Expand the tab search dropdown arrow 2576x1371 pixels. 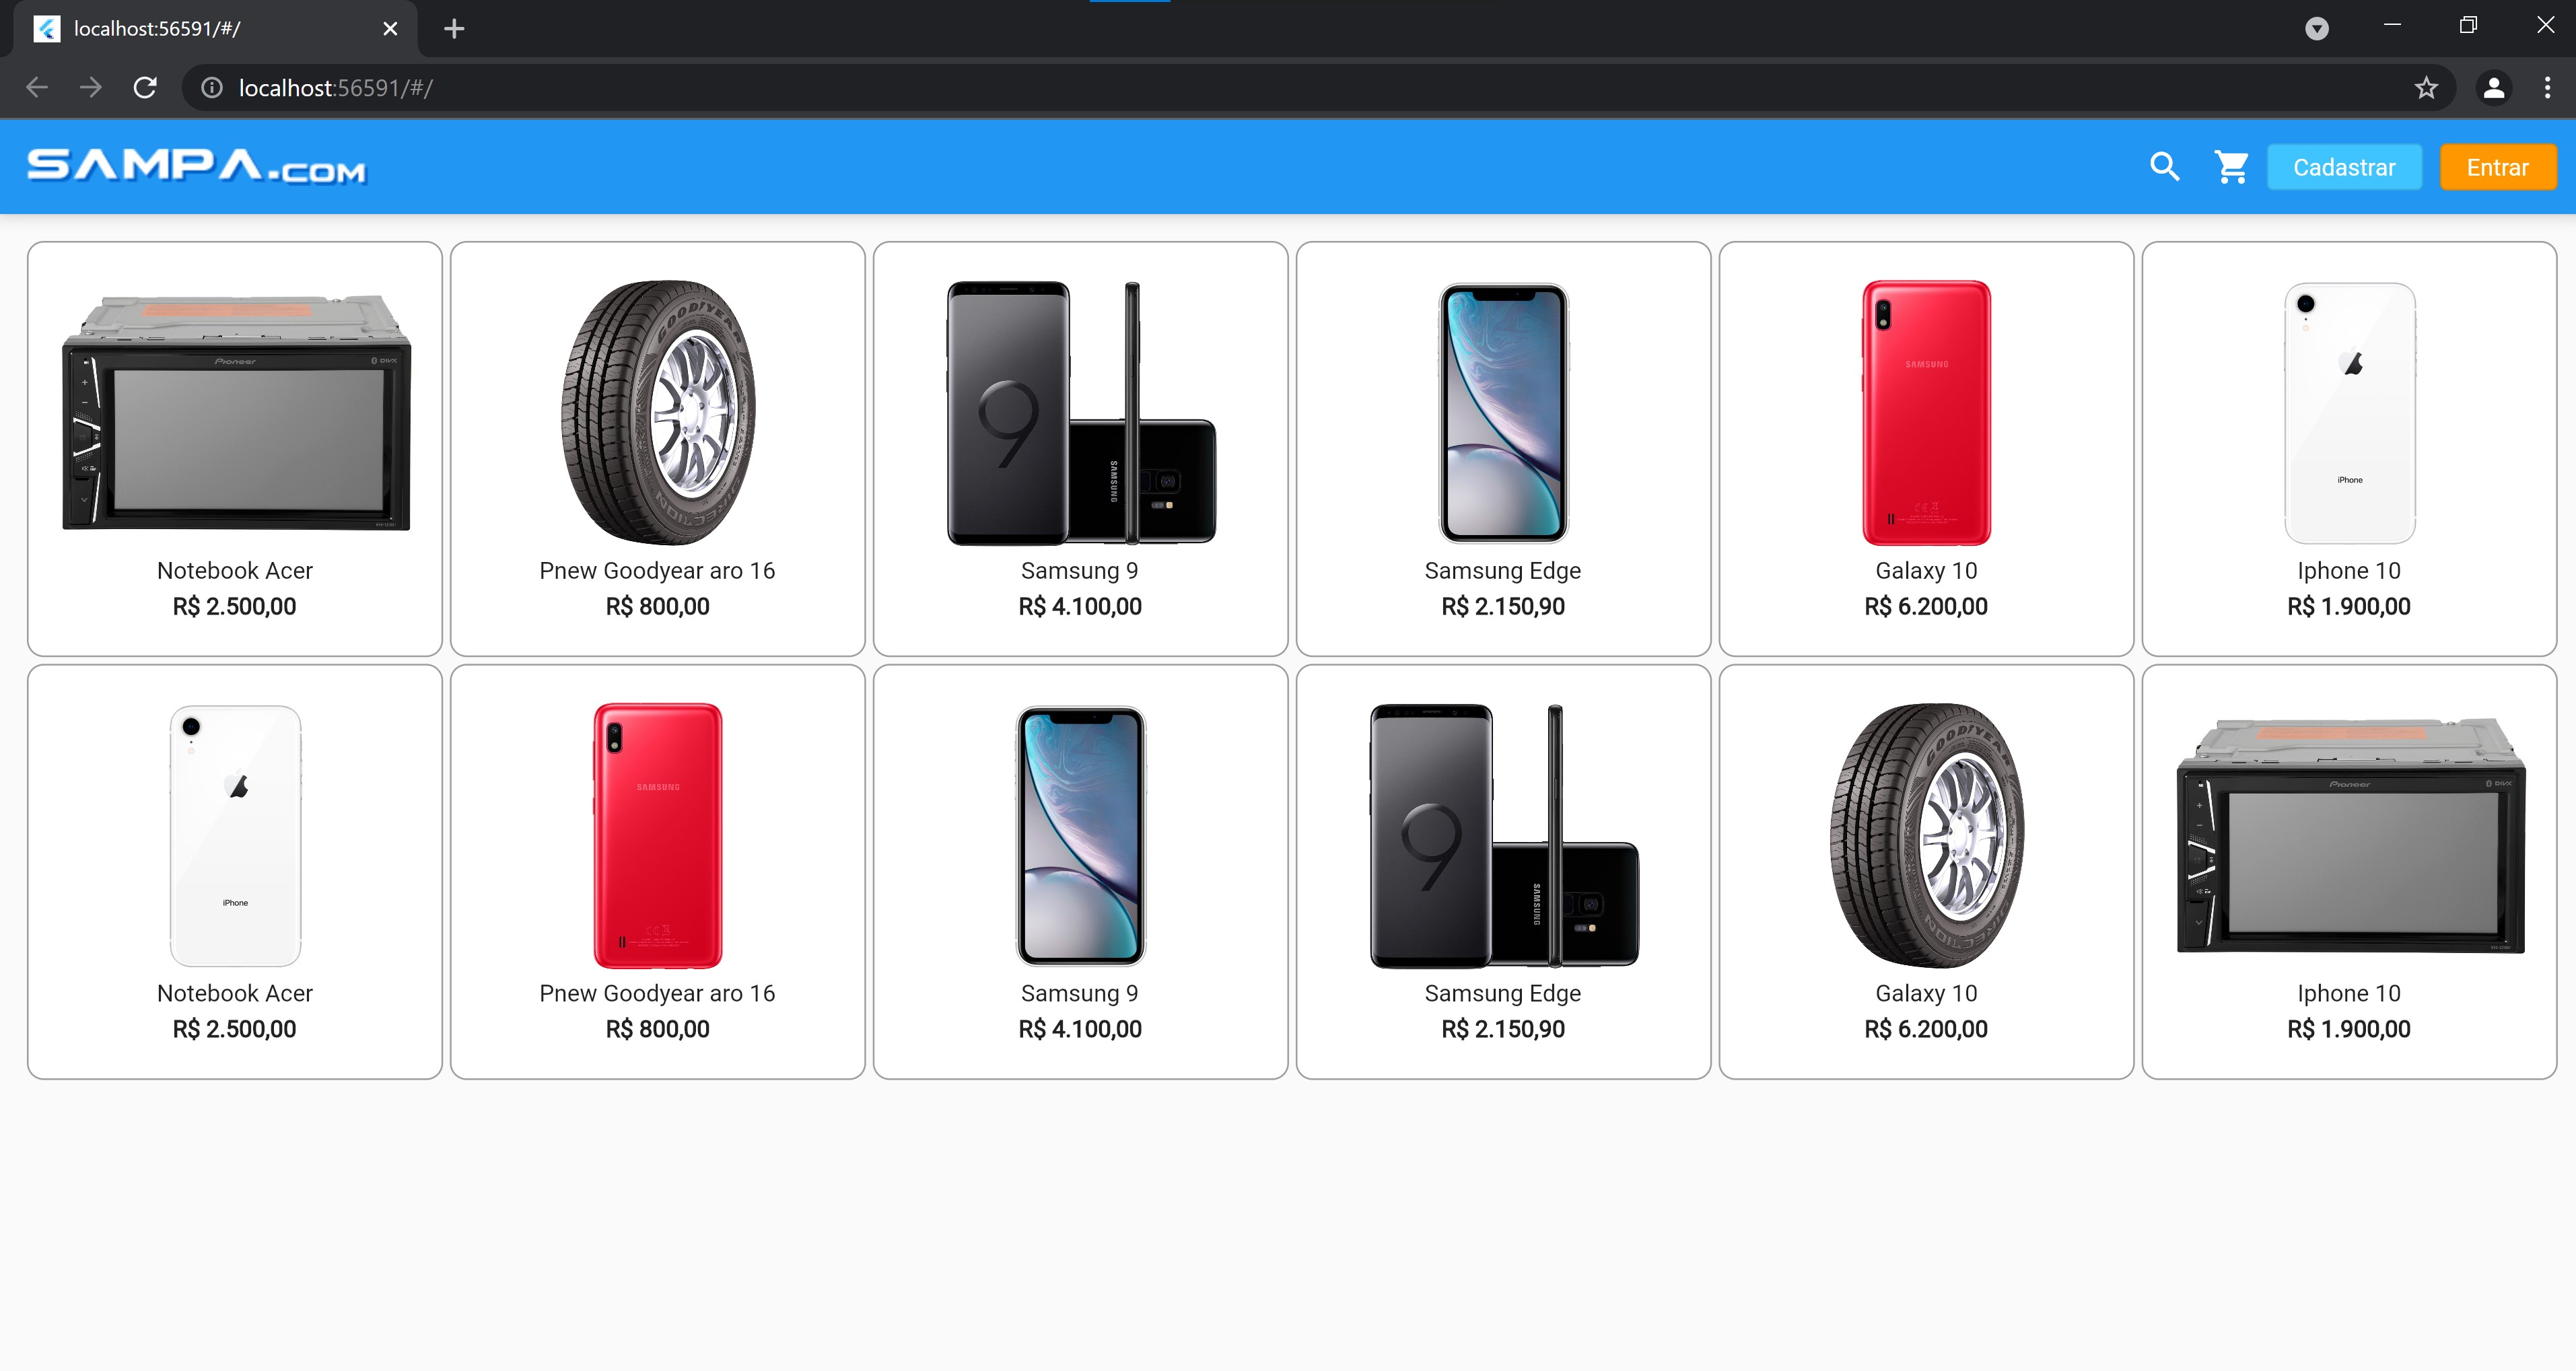point(2317,28)
